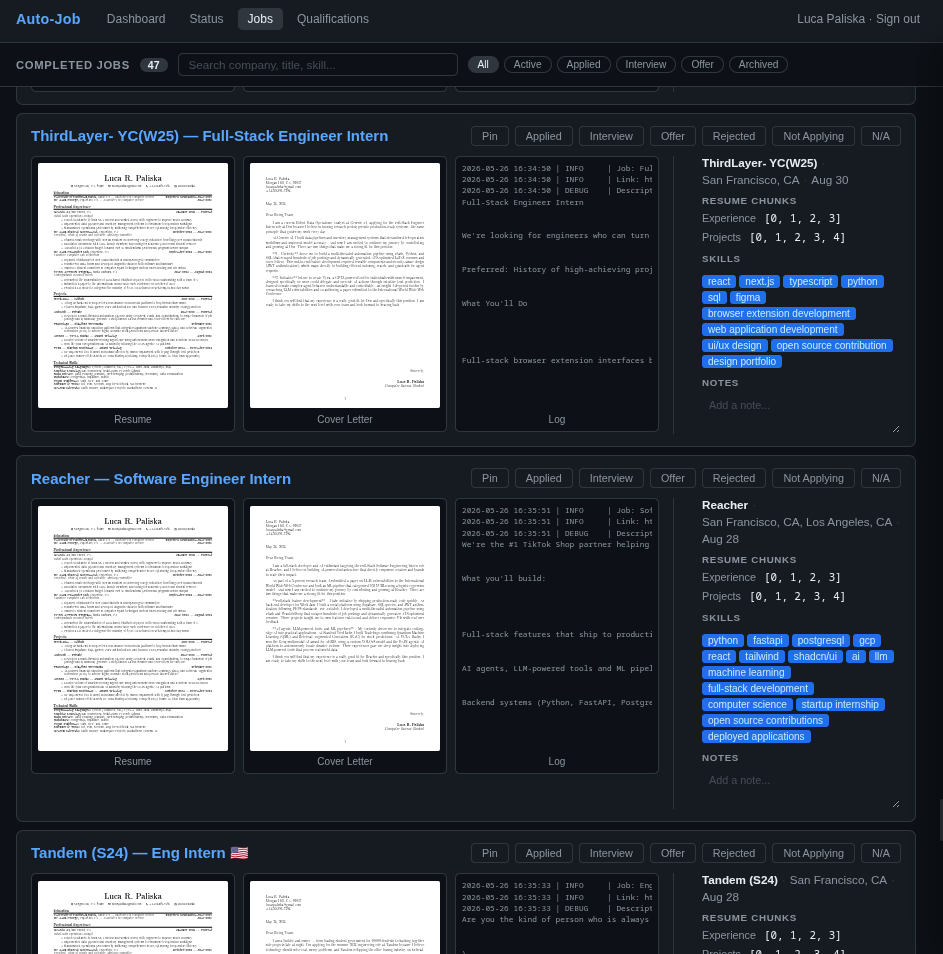This screenshot has height=954, width=943.
Task: Set Tandem job status to N/A
Action: 880,853
